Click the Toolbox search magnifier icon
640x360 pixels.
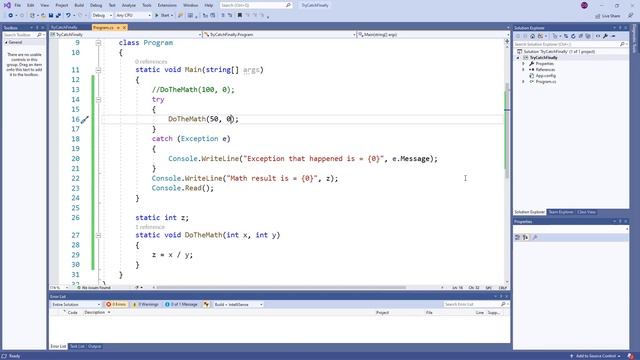point(39,35)
